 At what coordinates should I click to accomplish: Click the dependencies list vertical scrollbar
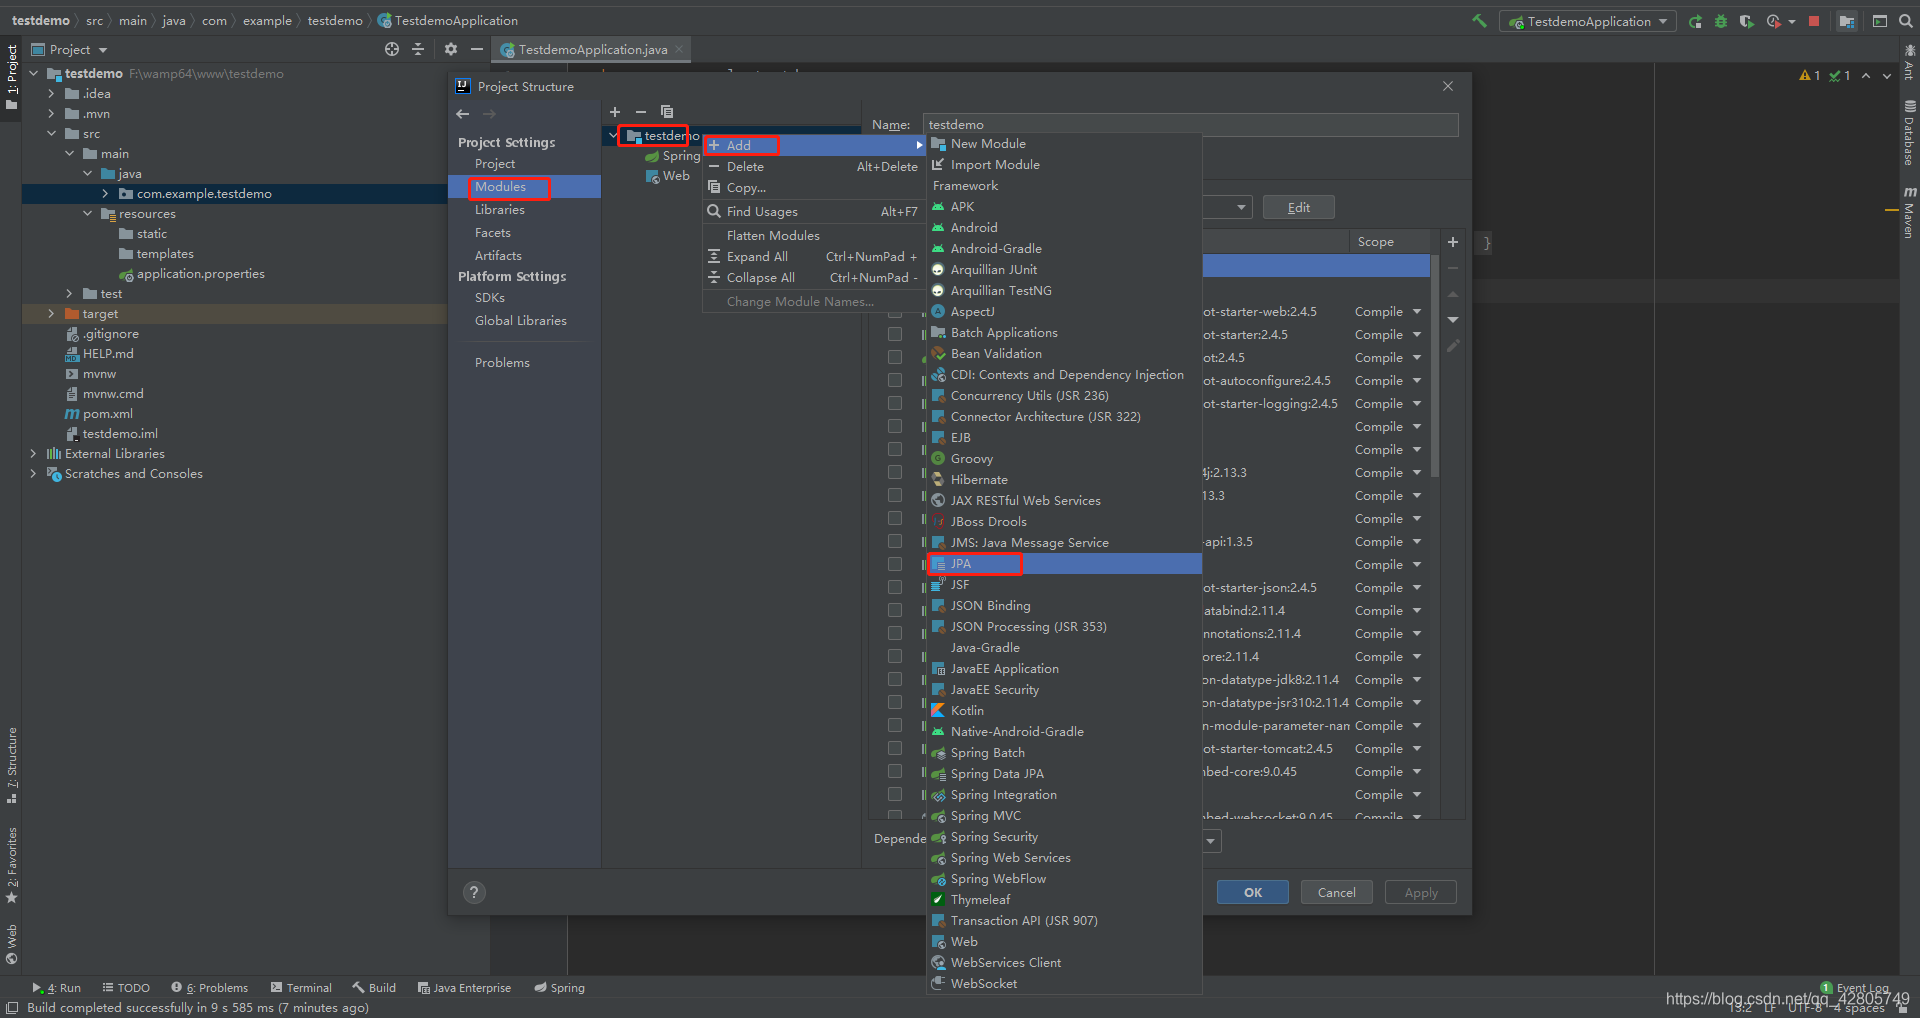point(1435,365)
